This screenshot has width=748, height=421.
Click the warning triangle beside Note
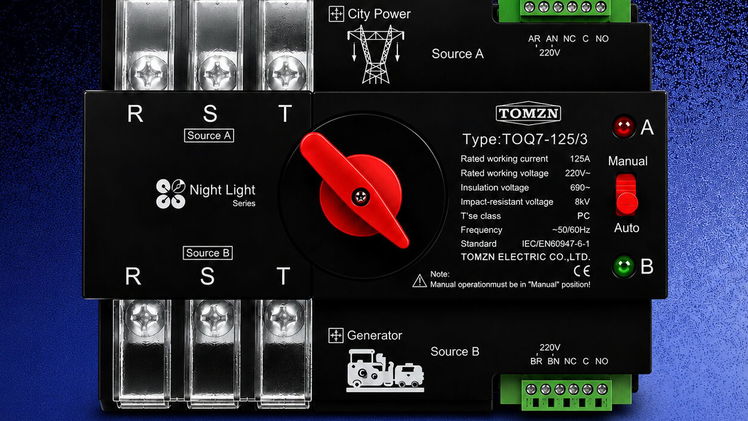tap(419, 281)
